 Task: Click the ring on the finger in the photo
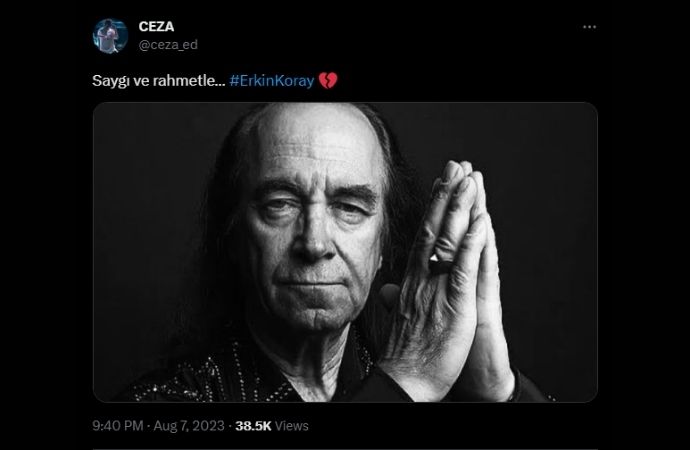440,263
